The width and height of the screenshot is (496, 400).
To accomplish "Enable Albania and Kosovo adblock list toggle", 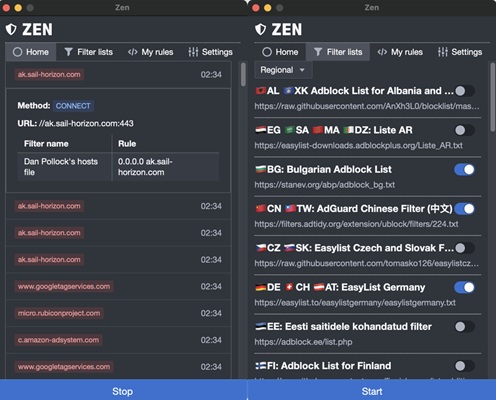I will pos(464,91).
